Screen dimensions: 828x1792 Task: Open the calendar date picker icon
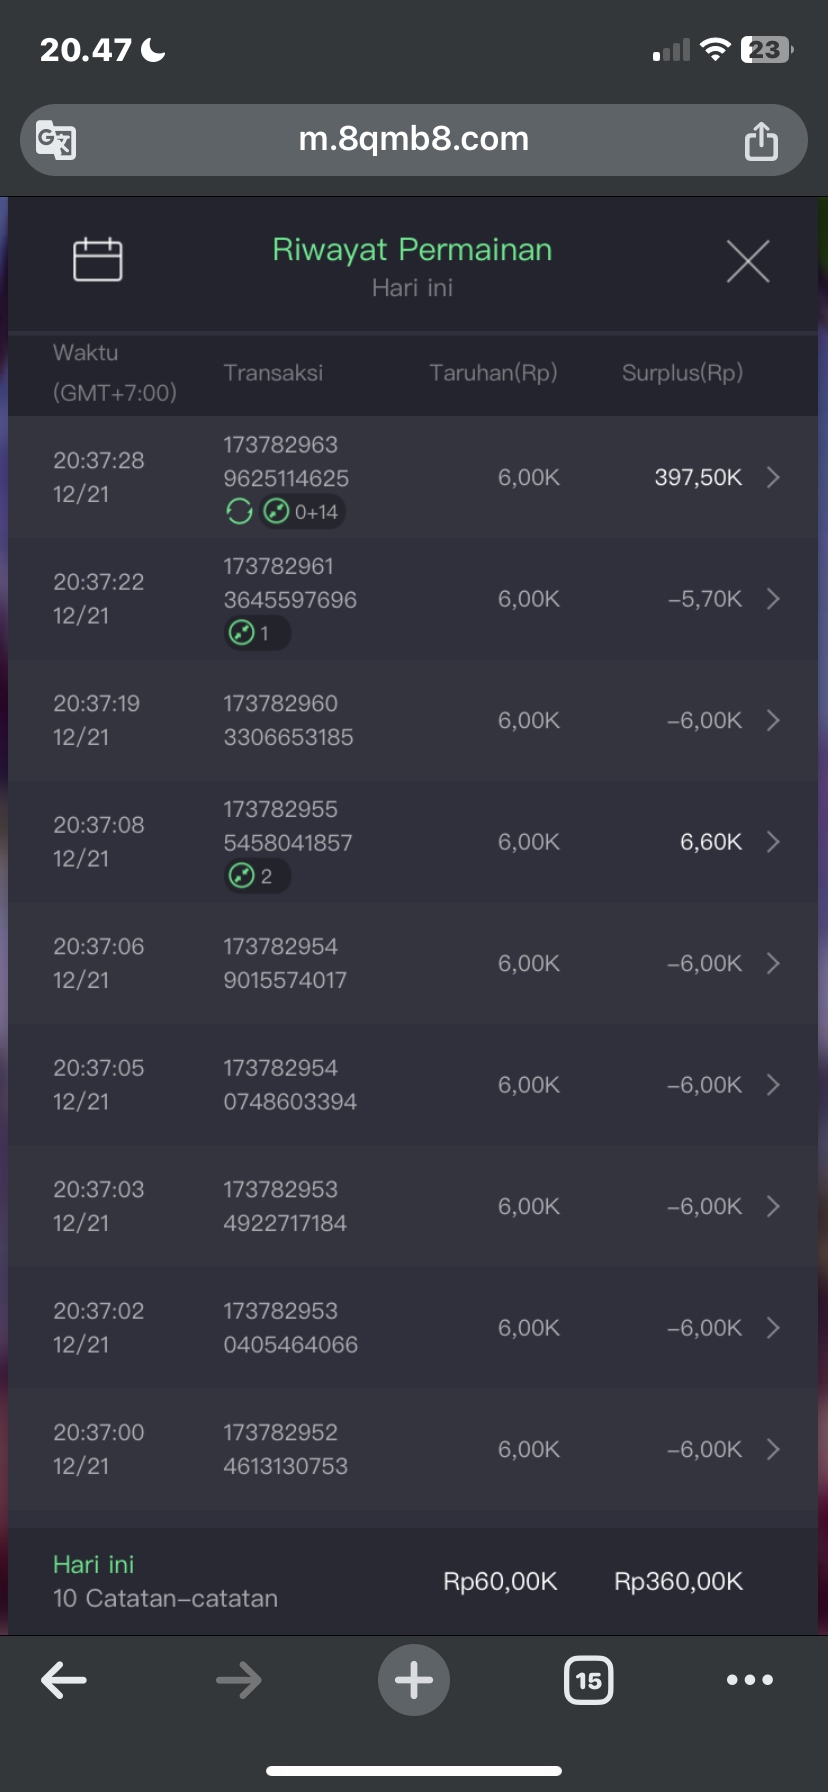(98, 260)
